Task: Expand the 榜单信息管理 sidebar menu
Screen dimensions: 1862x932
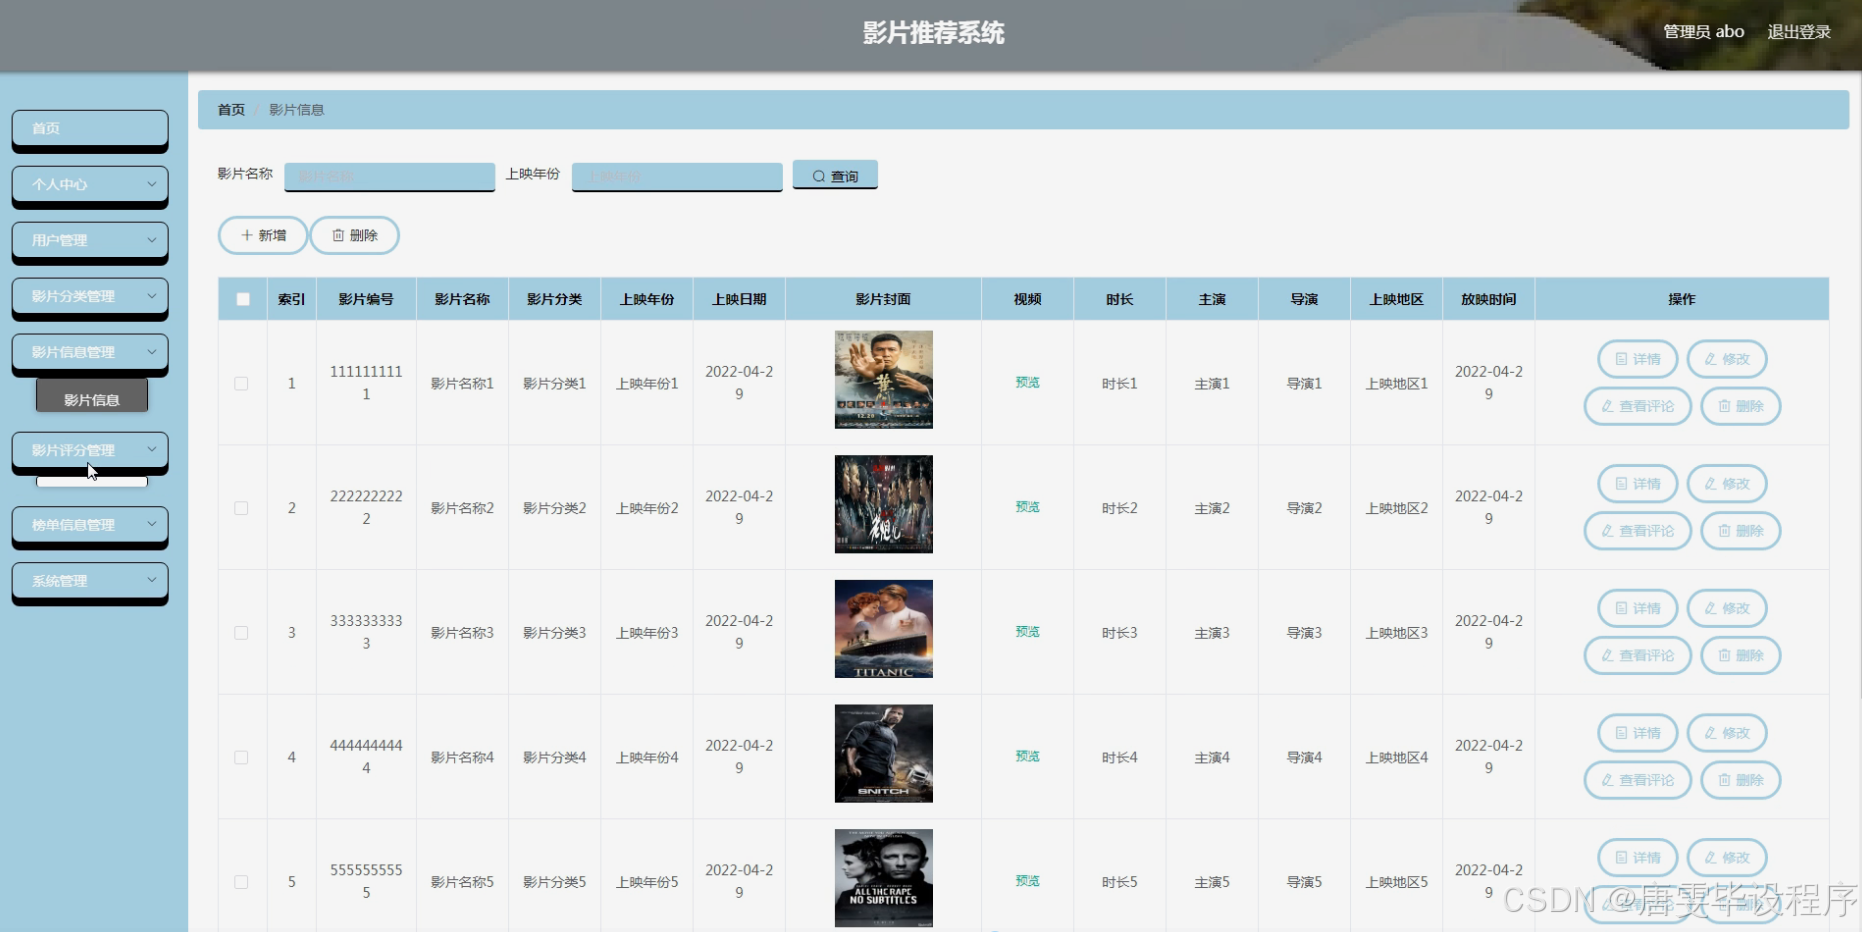Action: pos(90,525)
